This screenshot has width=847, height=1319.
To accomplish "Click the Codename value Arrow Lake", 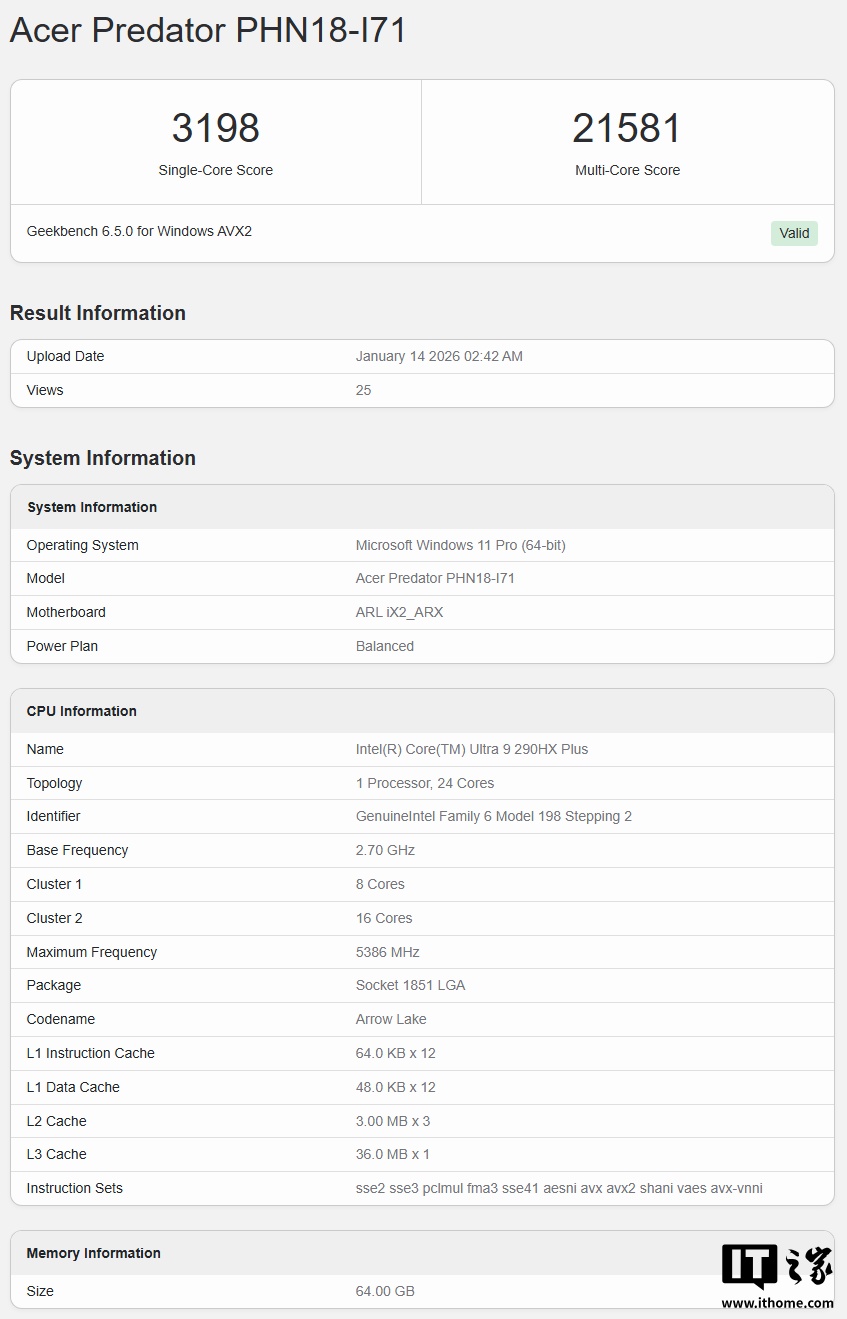I will tap(391, 1019).
